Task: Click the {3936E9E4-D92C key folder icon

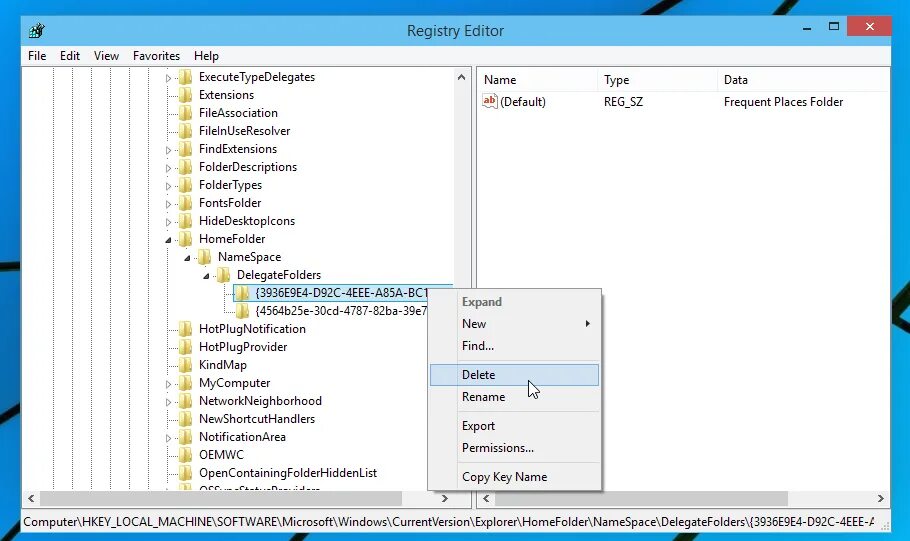Action: (243, 293)
